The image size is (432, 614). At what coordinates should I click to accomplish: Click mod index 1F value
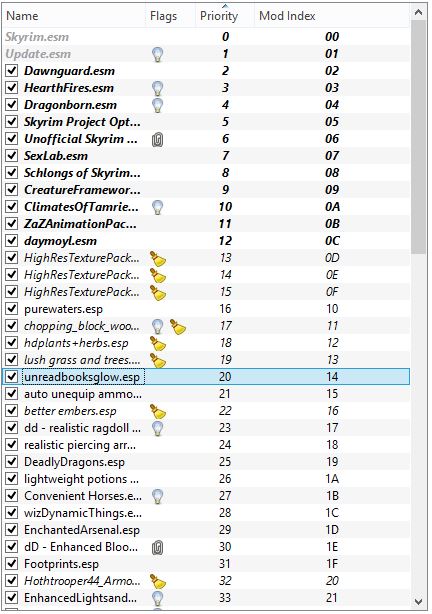[332, 564]
